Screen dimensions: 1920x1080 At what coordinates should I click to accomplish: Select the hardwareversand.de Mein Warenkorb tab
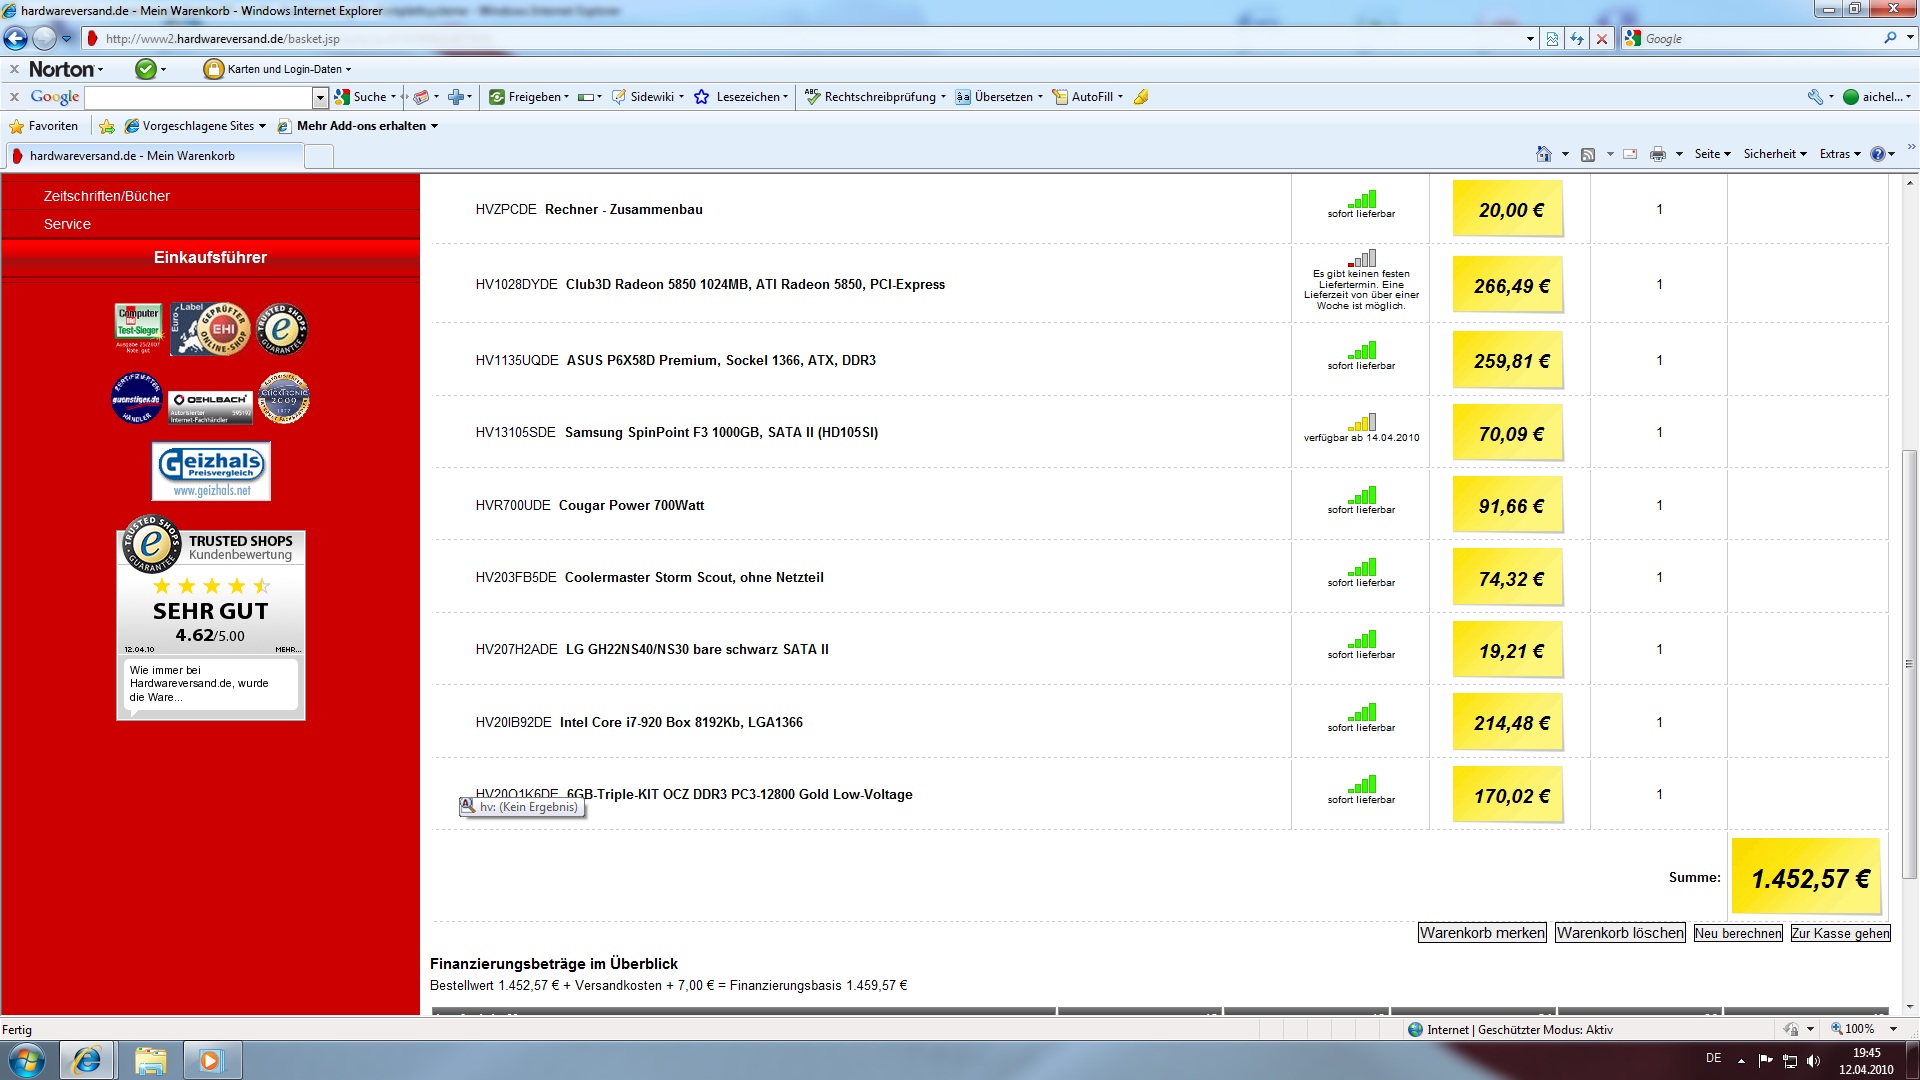(x=154, y=156)
